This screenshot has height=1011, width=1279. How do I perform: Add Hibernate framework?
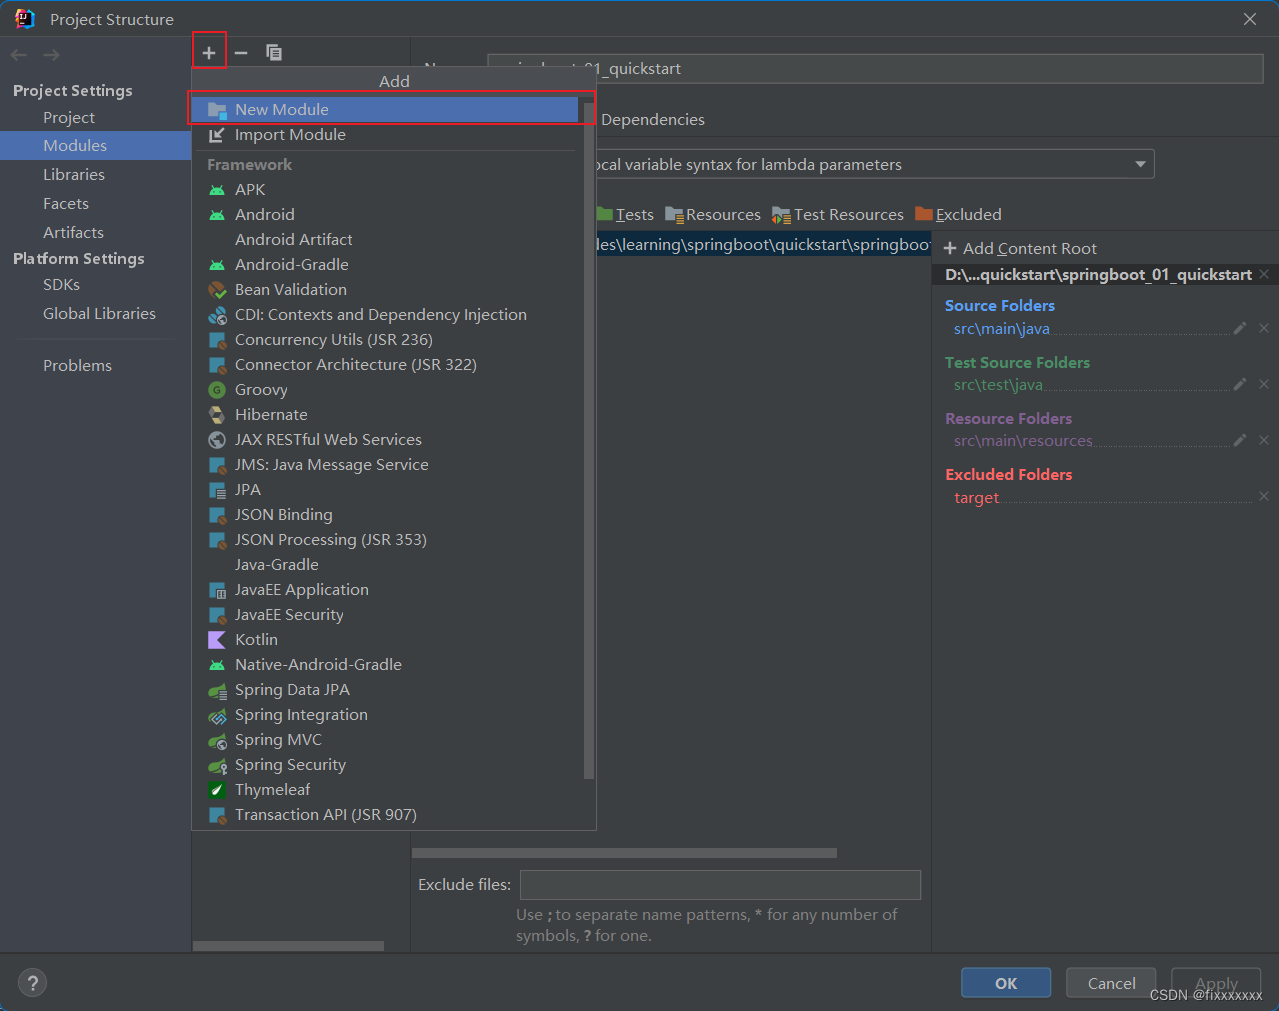pyautogui.click(x=385, y=414)
